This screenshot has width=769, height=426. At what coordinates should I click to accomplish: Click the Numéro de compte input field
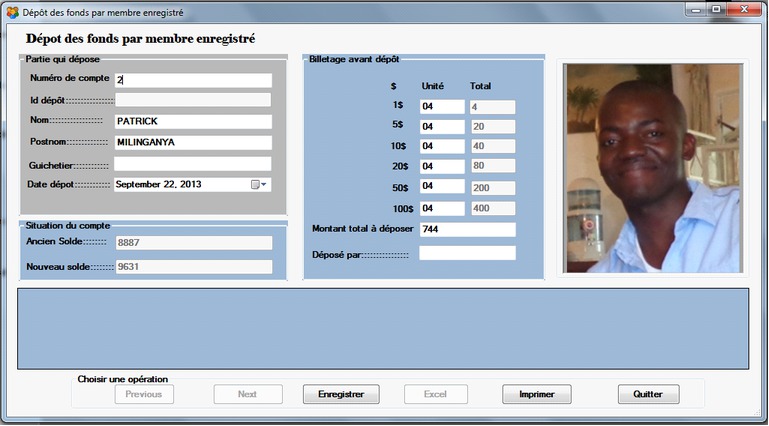coord(193,80)
